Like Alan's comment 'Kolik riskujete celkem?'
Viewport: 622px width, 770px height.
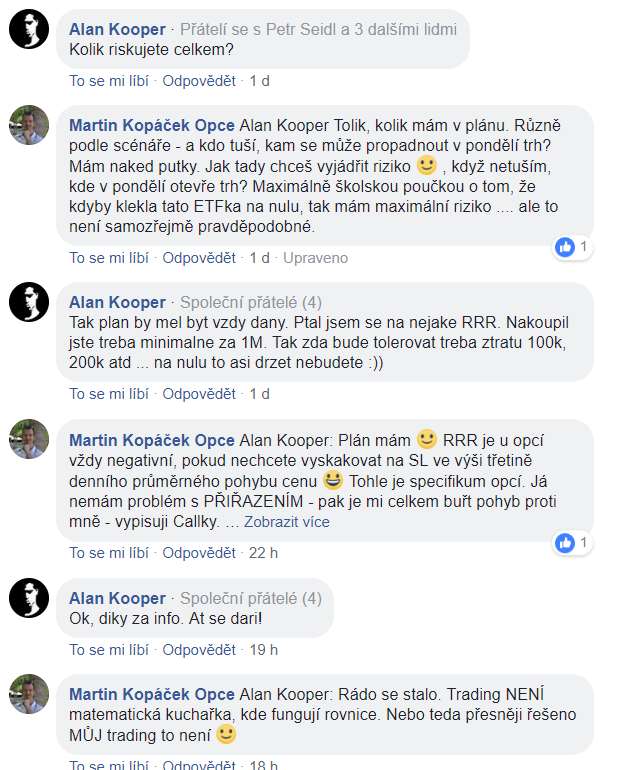[108, 81]
